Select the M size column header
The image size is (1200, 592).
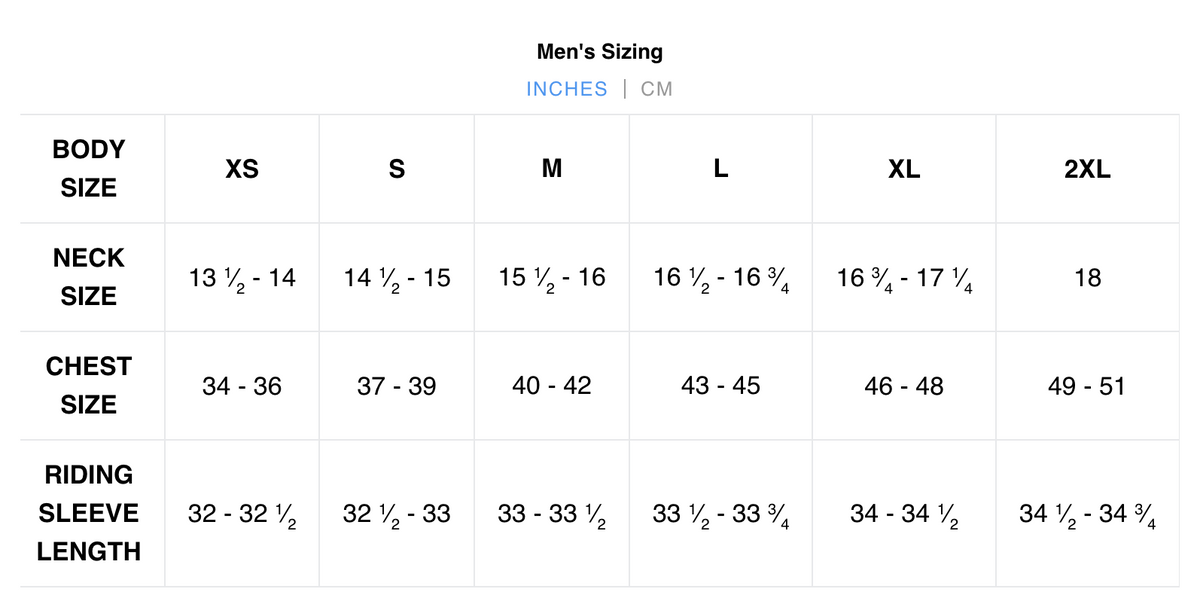[552, 169]
